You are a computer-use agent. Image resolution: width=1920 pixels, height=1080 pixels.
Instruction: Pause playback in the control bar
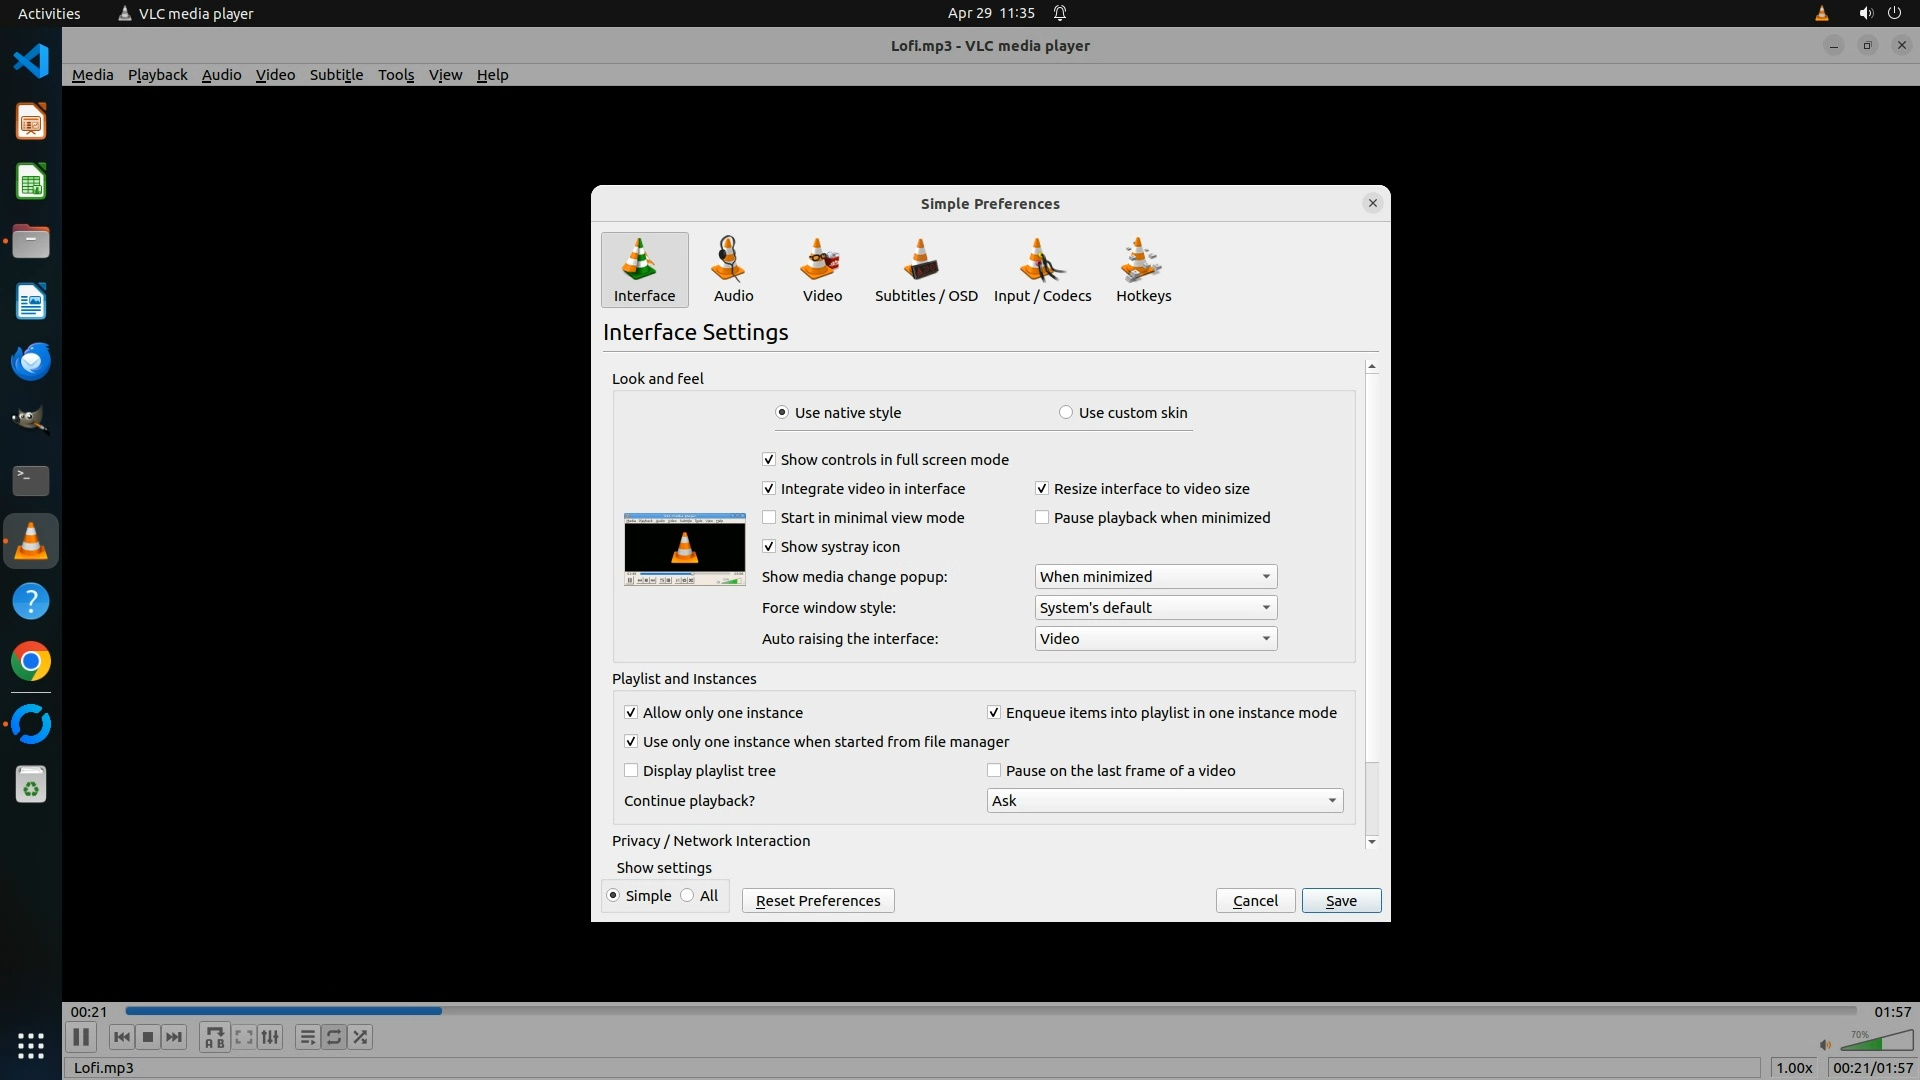82,1037
